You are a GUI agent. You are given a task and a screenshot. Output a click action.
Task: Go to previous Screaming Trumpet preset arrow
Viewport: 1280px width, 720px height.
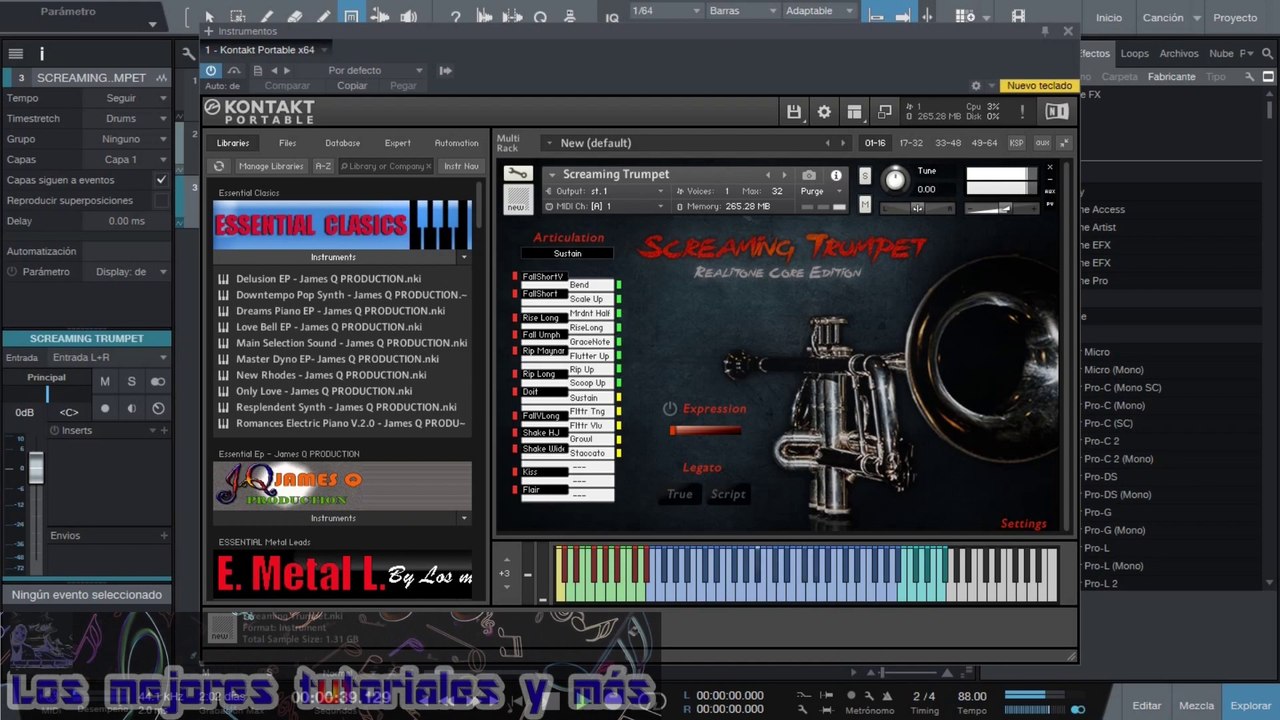(768, 175)
